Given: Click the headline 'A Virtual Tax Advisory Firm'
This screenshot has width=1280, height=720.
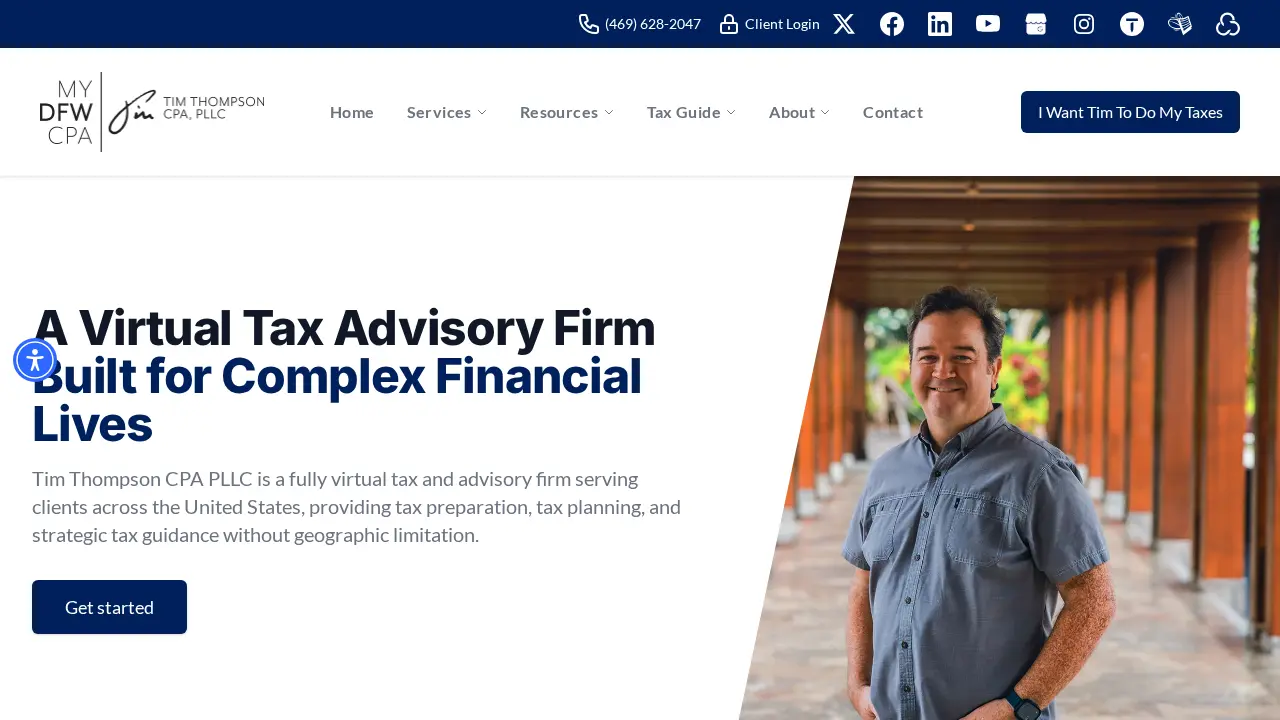Looking at the screenshot, I should [344, 328].
